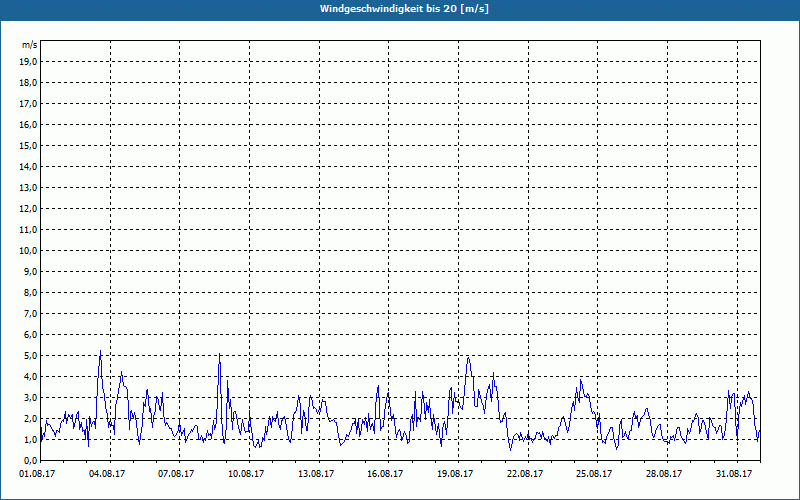Screen dimensions: 800x500
Task: Click the date label 10.08.17
Action: 246,474
